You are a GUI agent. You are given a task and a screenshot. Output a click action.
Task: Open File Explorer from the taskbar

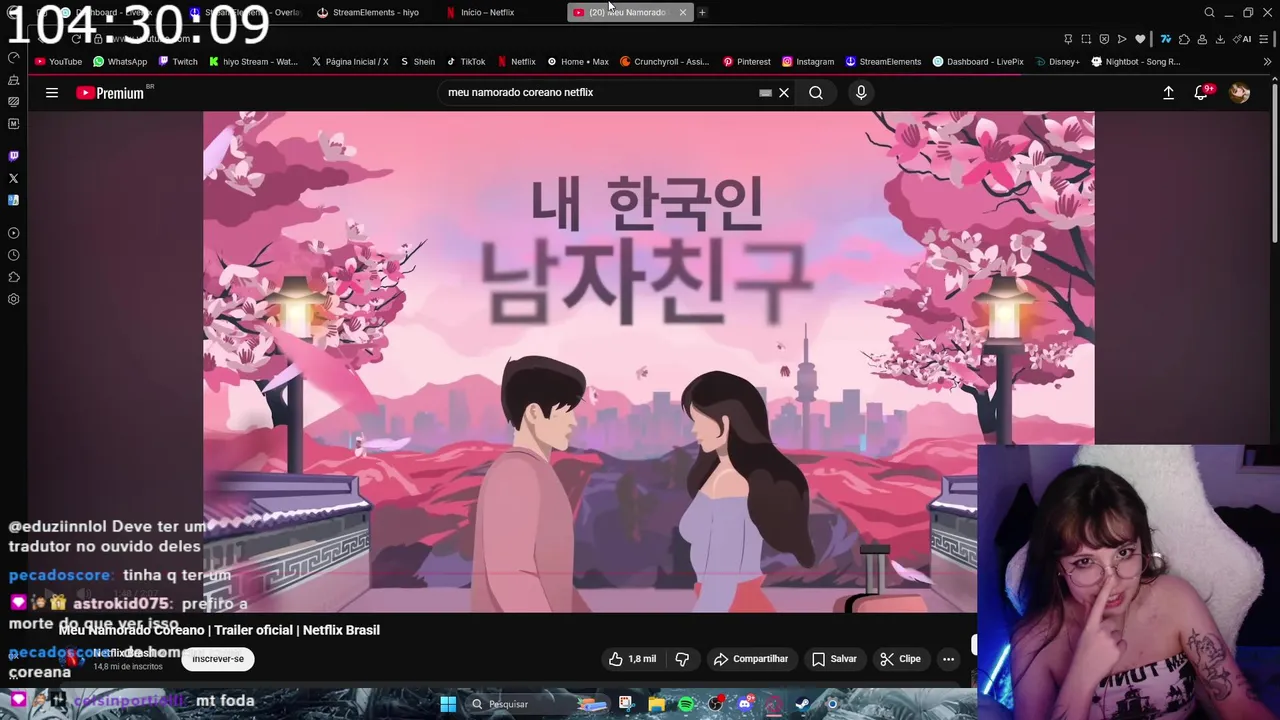[656, 704]
